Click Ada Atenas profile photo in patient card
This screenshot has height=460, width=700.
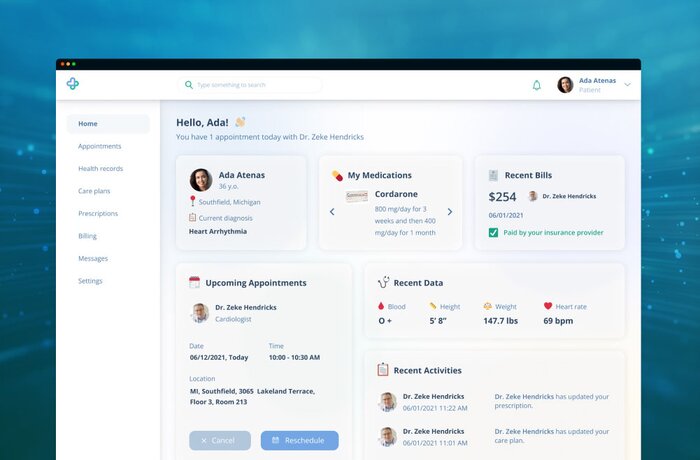pyautogui.click(x=200, y=180)
